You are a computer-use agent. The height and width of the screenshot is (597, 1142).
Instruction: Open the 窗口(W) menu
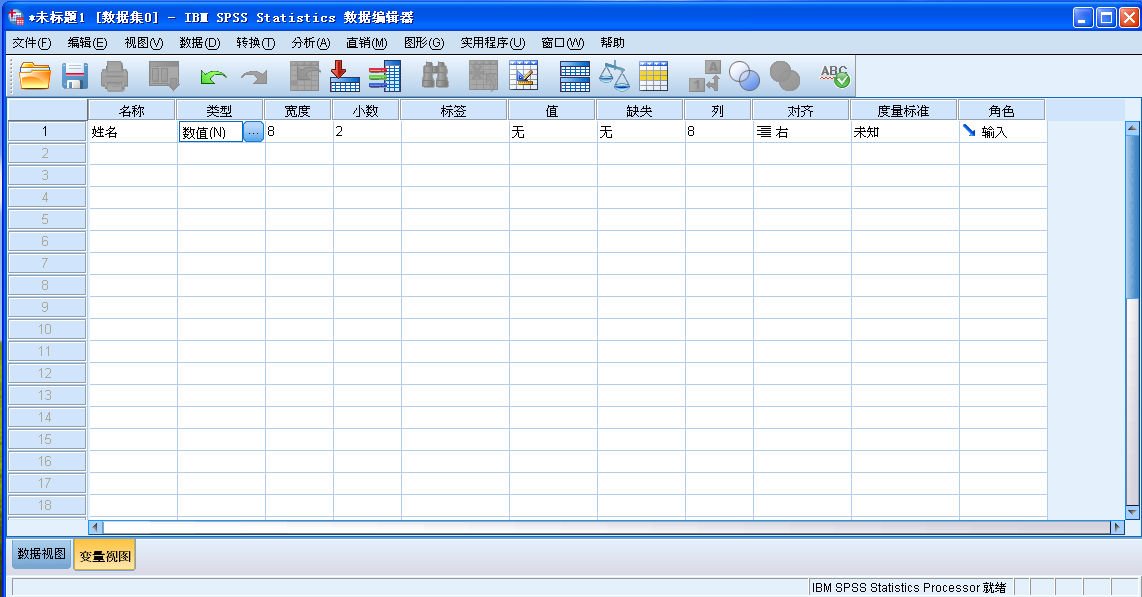coord(562,43)
